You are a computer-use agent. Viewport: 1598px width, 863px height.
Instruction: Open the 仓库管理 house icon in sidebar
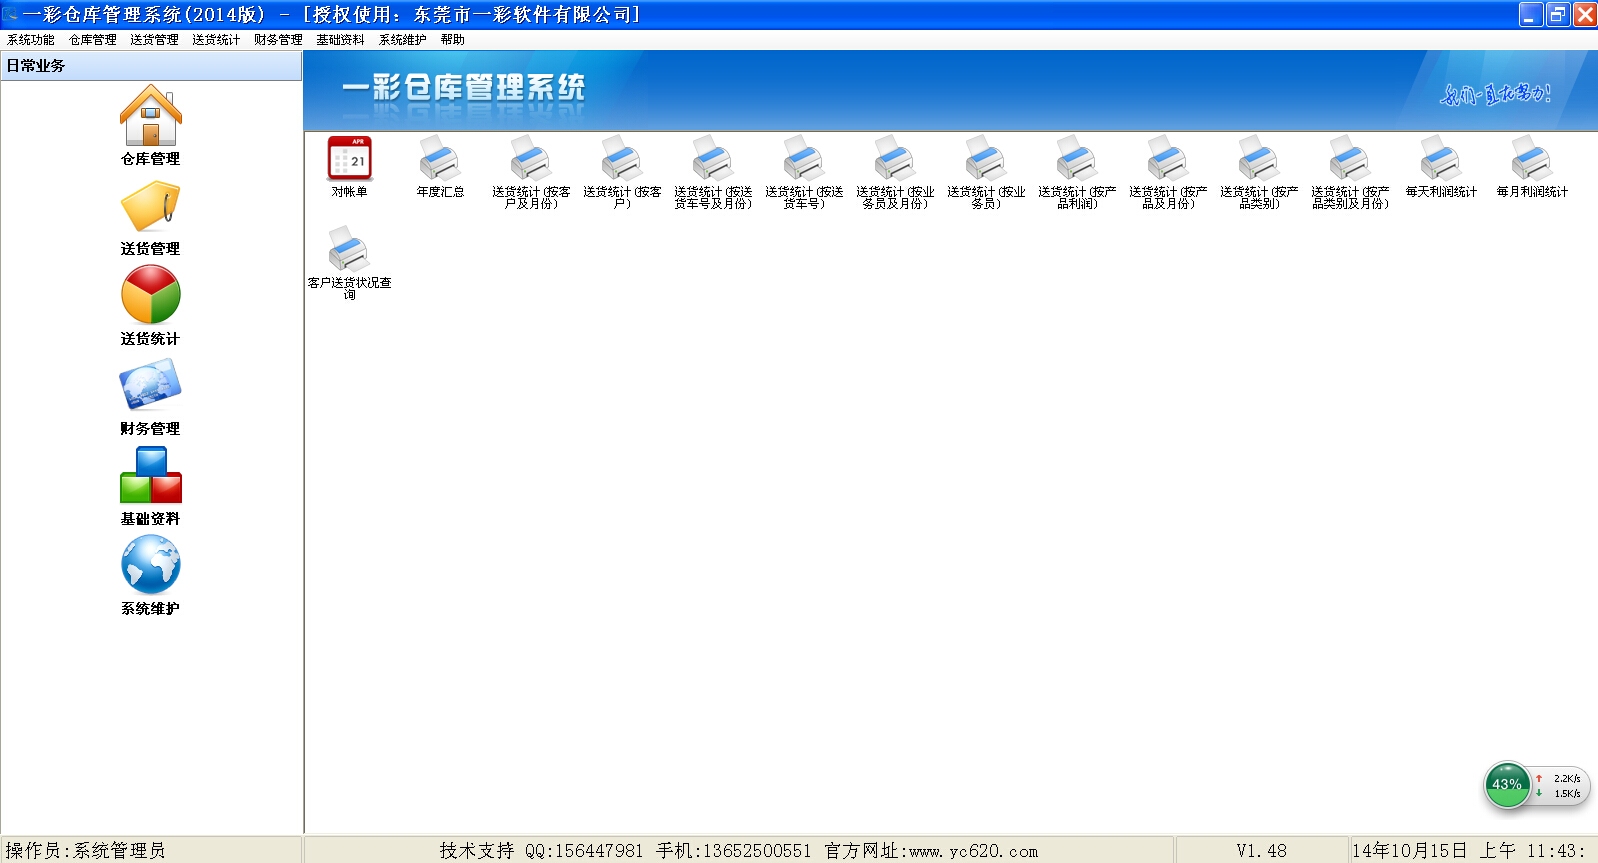[150, 116]
